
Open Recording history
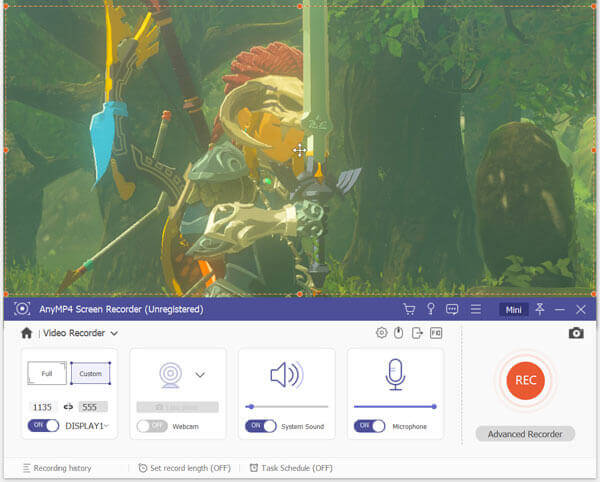pos(57,468)
